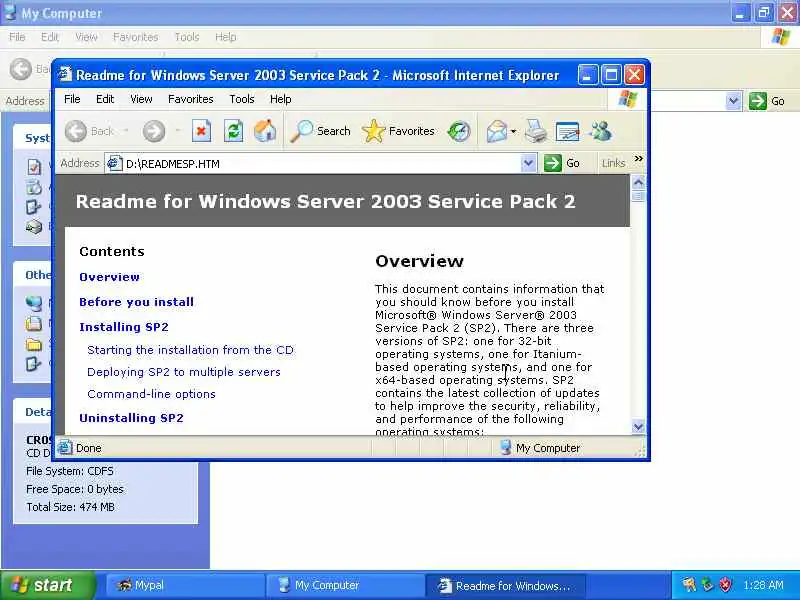Follow the Overview contents link

pyautogui.click(x=109, y=277)
